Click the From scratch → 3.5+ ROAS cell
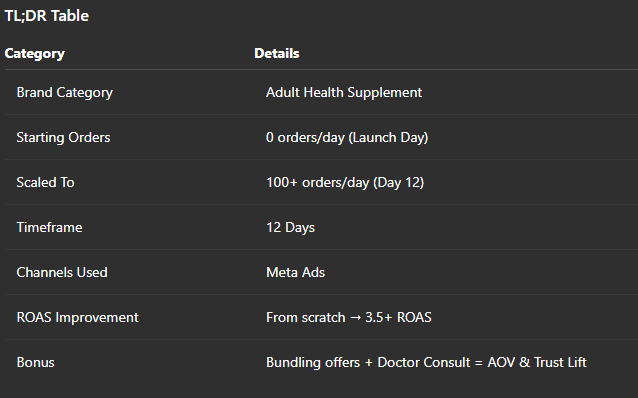This screenshot has height=398, width=638. (349, 317)
